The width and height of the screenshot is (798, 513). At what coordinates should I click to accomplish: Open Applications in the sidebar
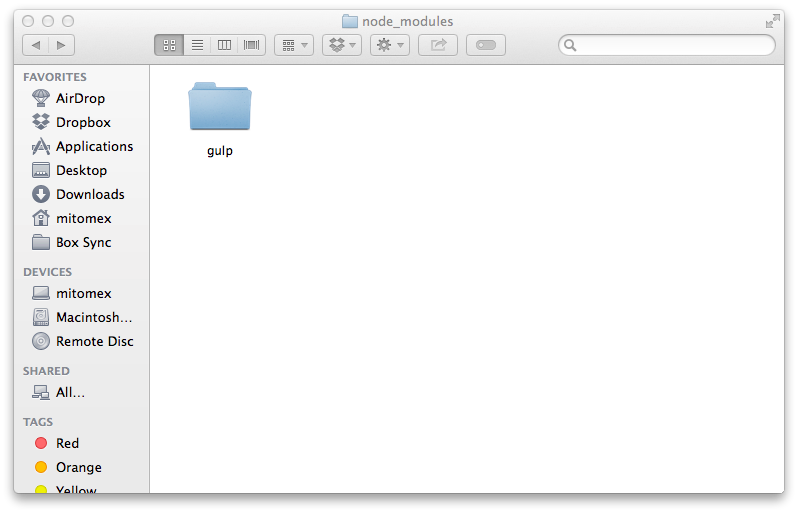click(x=81, y=147)
